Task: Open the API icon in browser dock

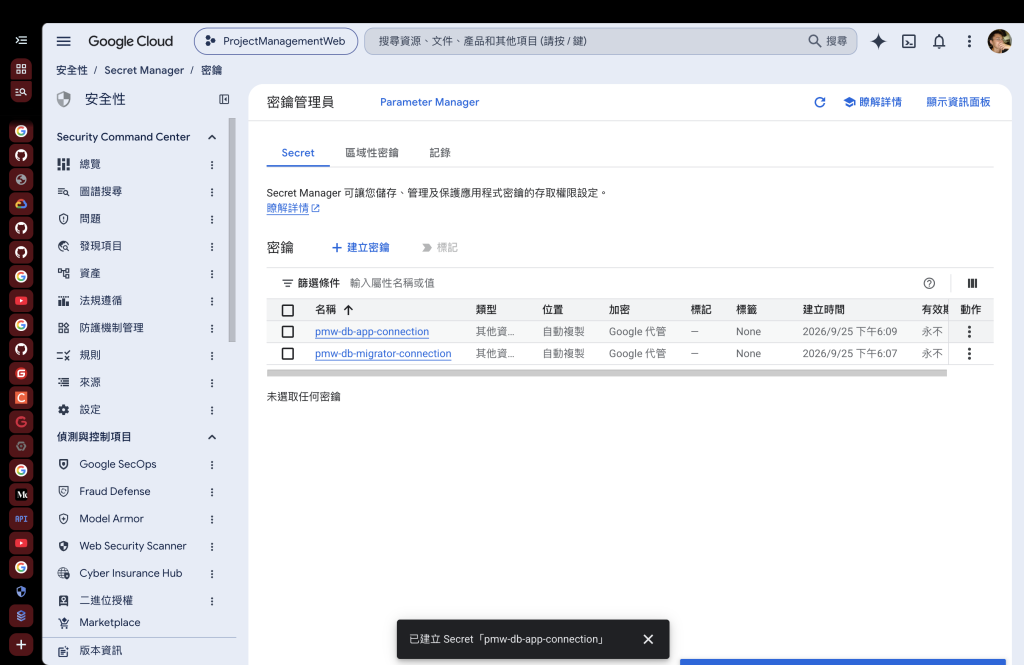Action: pos(21,519)
